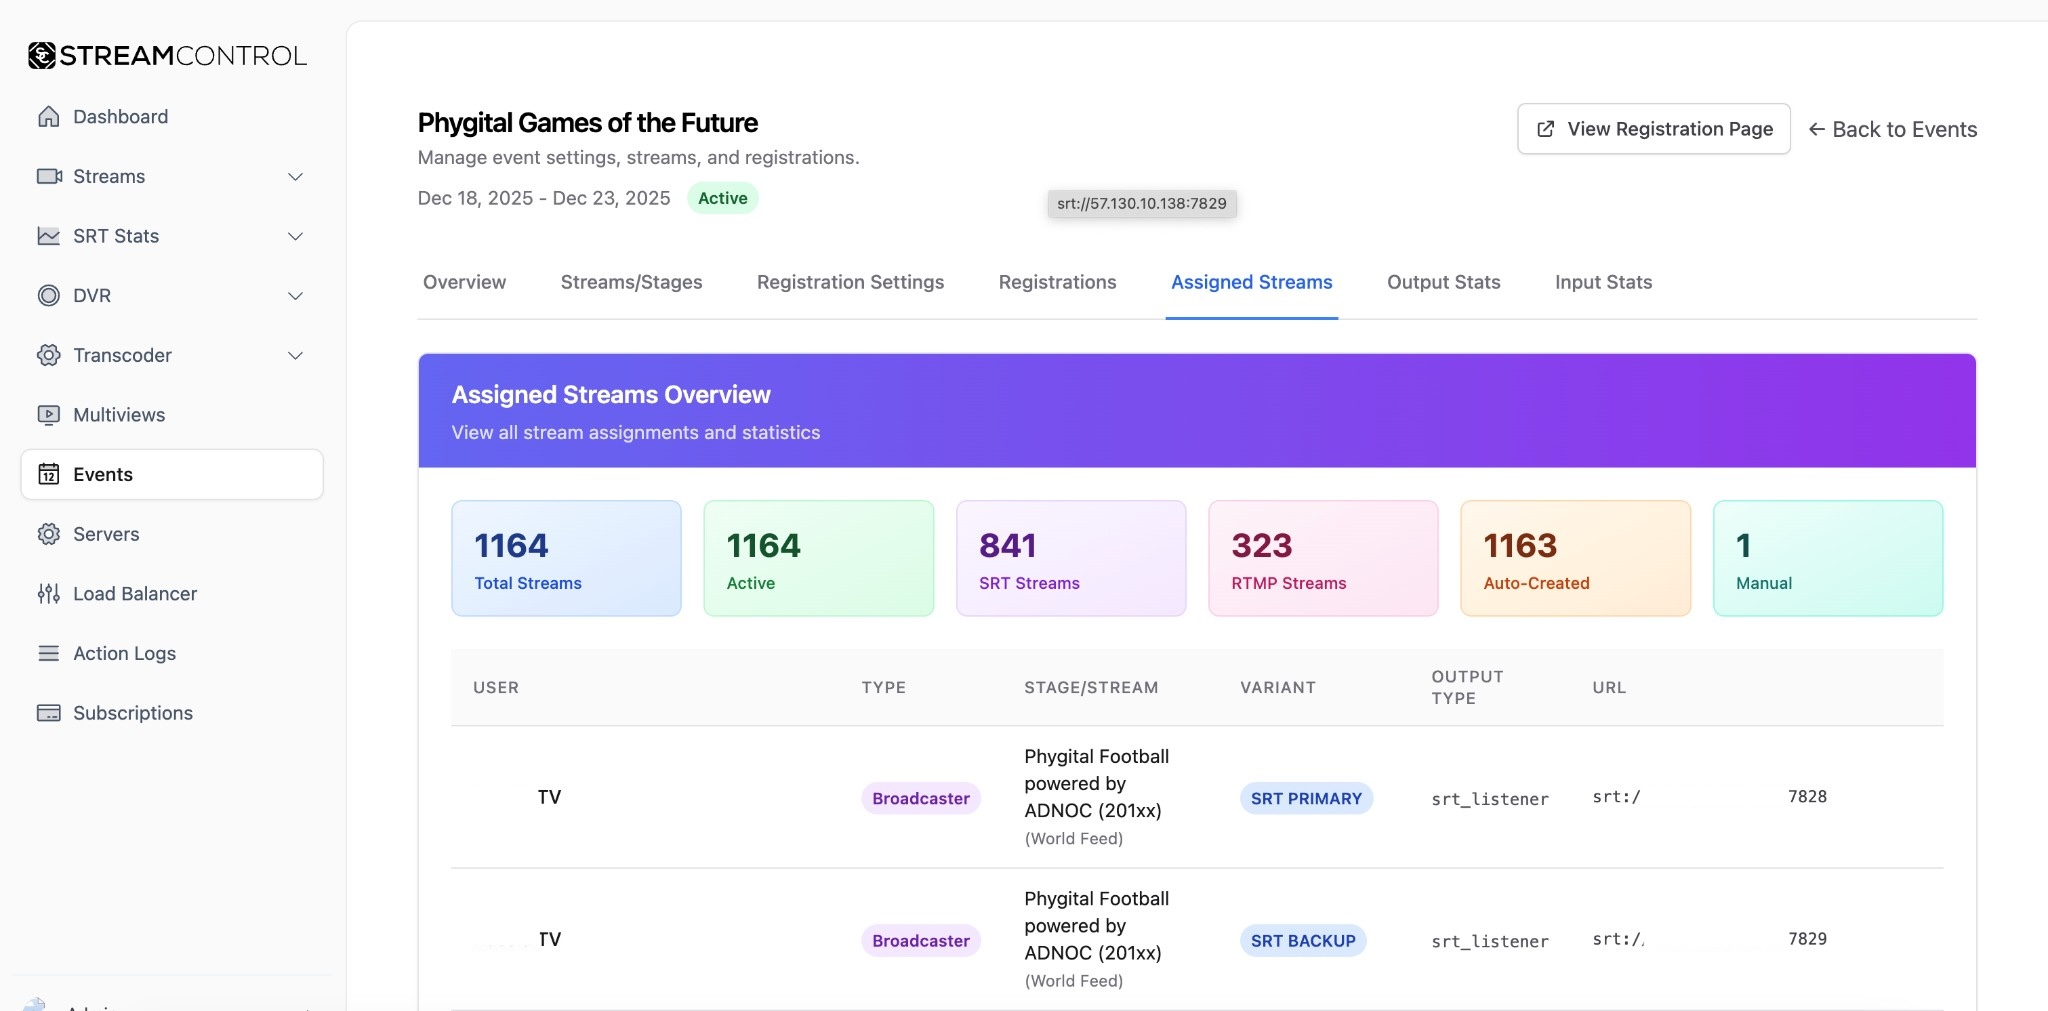Expand the Transcoder submenu chevron
The height and width of the screenshot is (1011, 2048).
coord(295,356)
